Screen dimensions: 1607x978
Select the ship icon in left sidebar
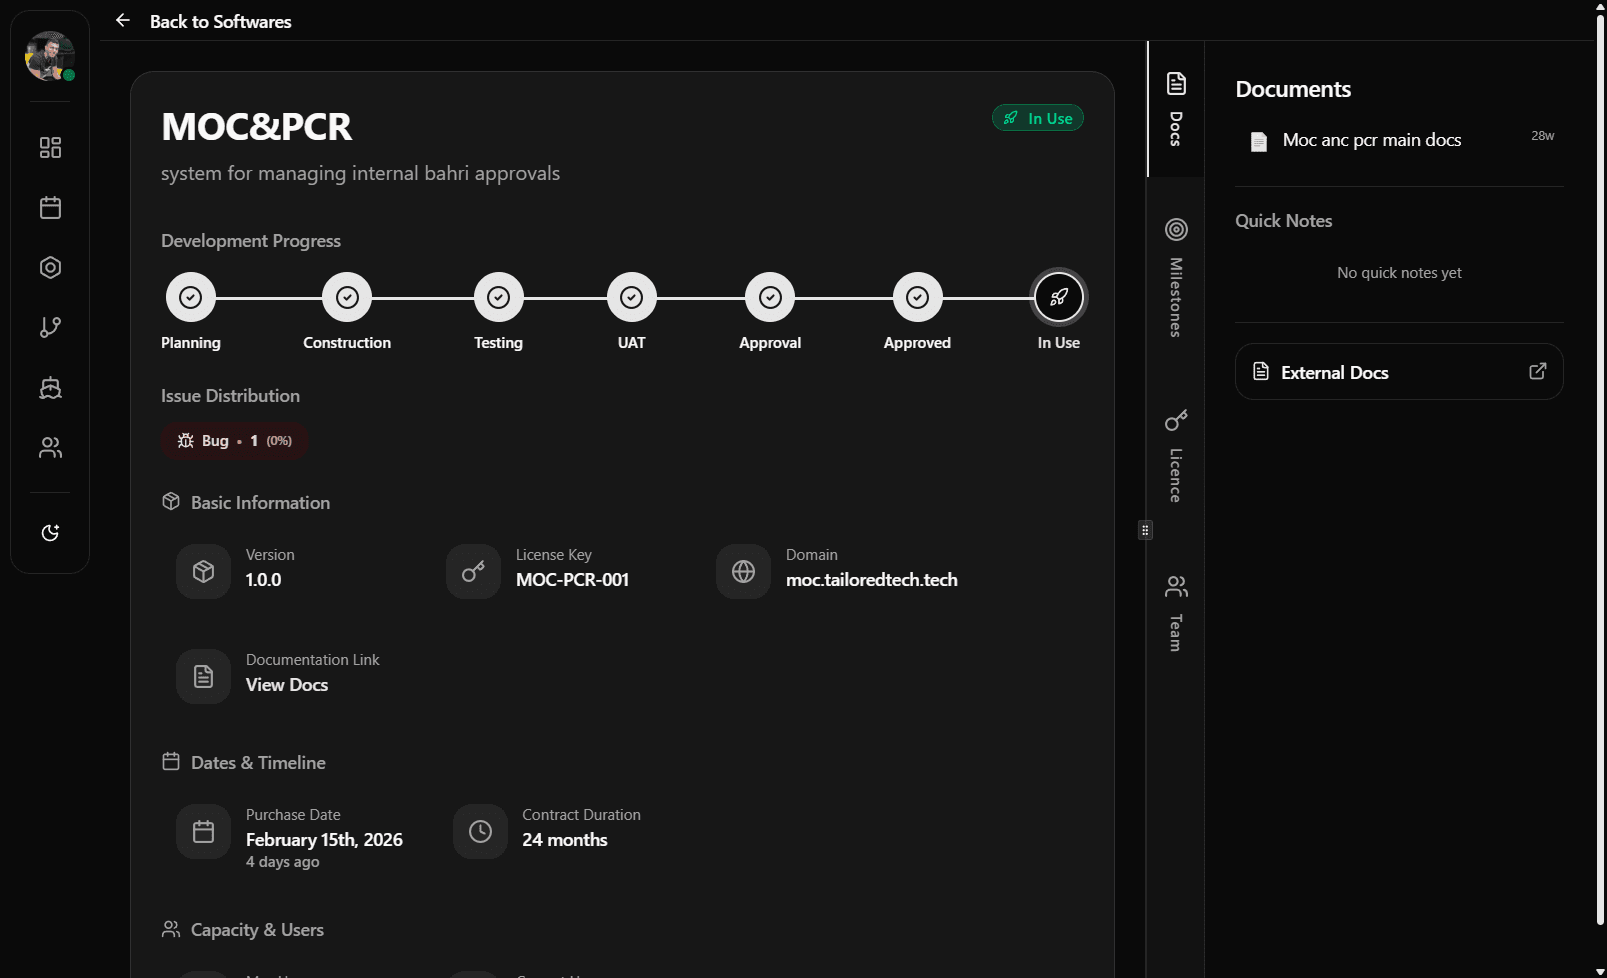(49, 388)
